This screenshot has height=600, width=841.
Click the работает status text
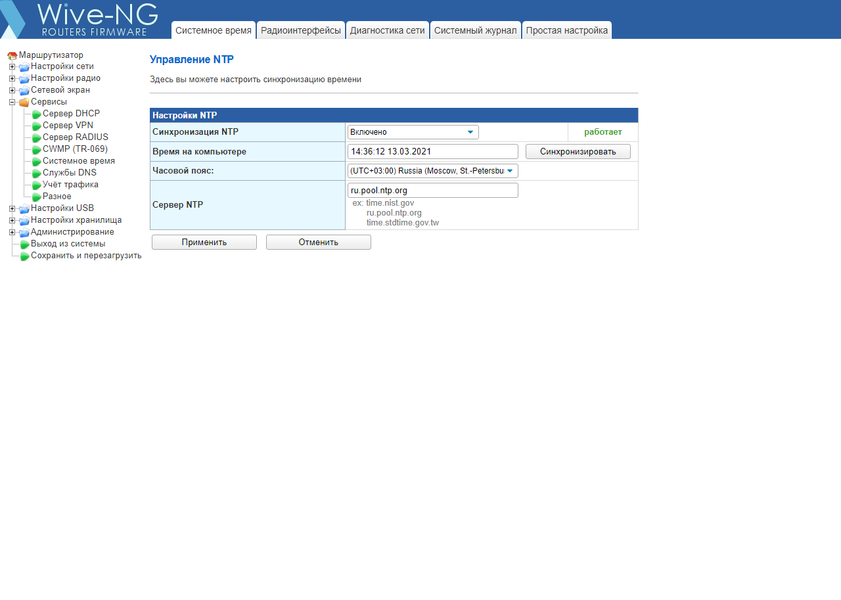[x=603, y=132]
